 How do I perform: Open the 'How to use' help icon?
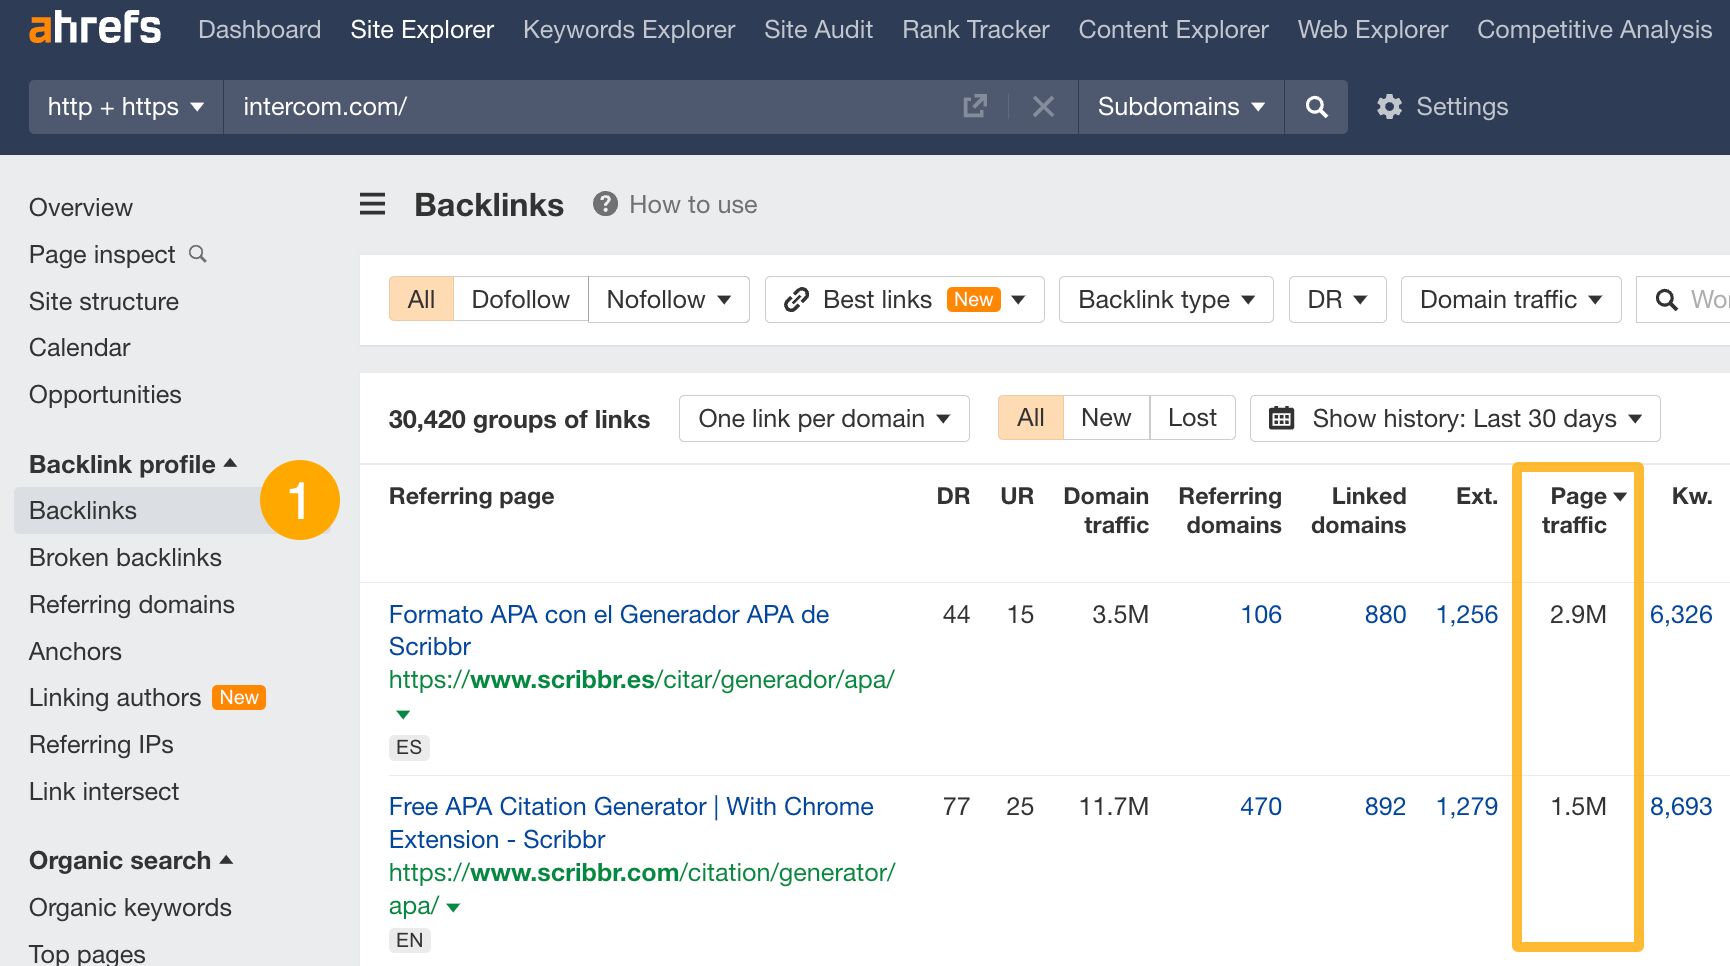[604, 204]
